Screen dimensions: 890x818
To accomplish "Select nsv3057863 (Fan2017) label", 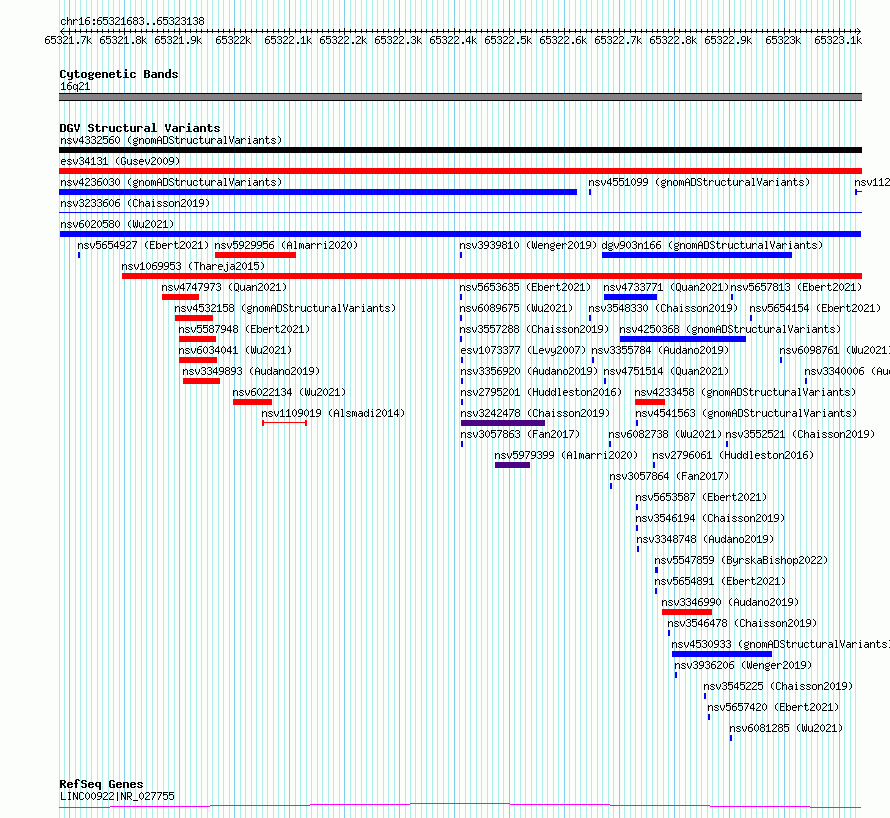I will click(x=520, y=434).
